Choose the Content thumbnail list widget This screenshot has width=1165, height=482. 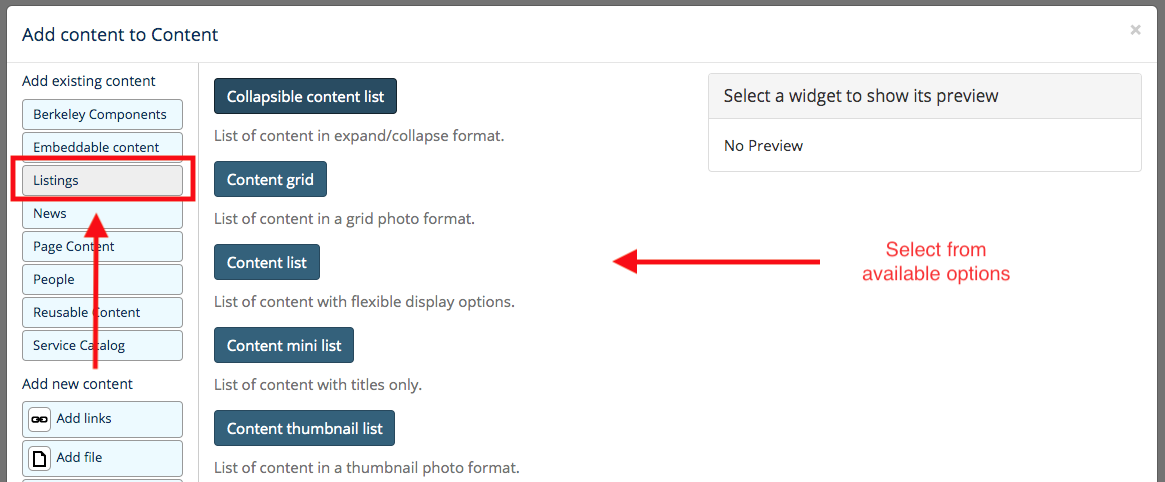pyautogui.click(x=305, y=429)
